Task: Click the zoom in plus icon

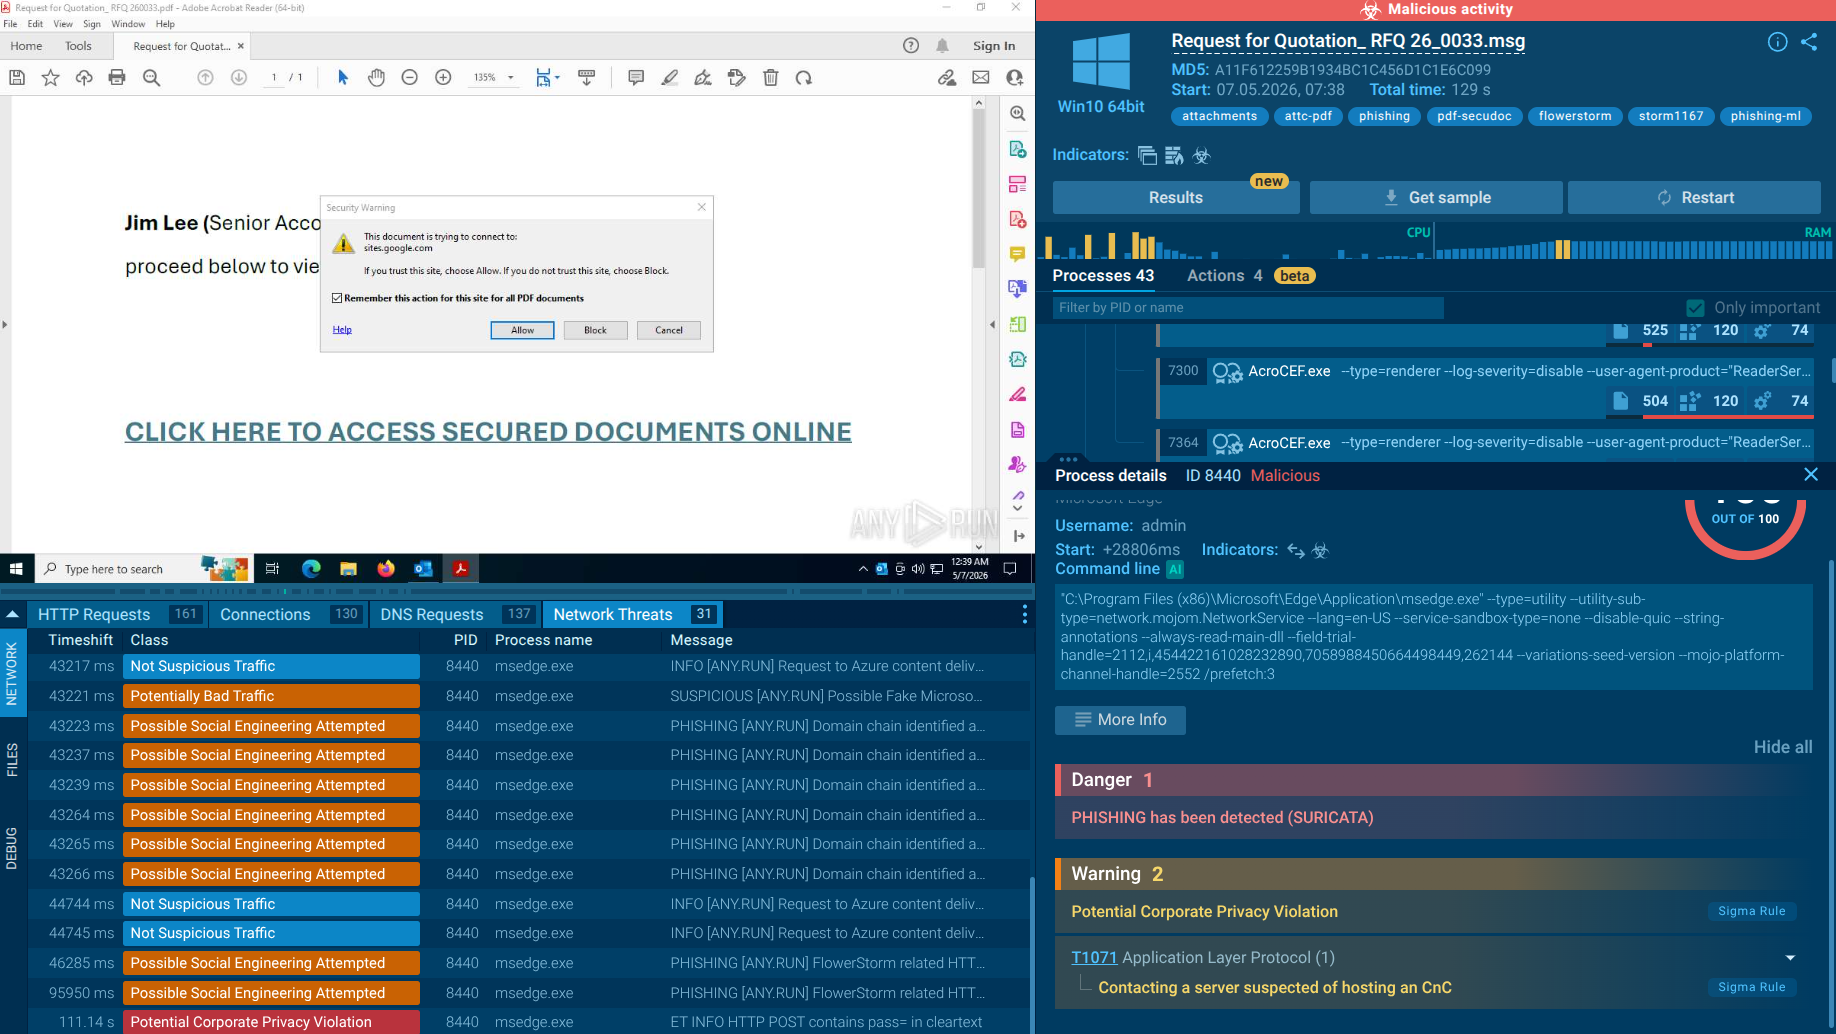Action: click(x=443, y=77)
